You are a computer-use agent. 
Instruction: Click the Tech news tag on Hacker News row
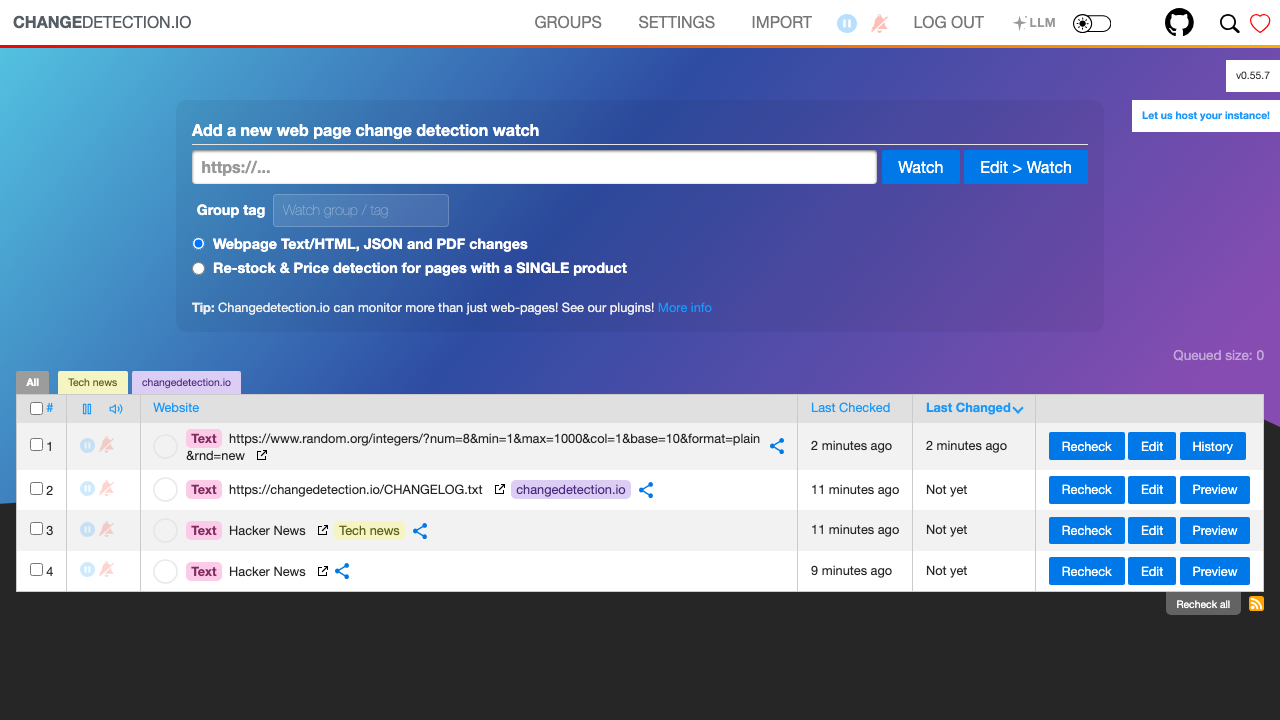(369, 531)
